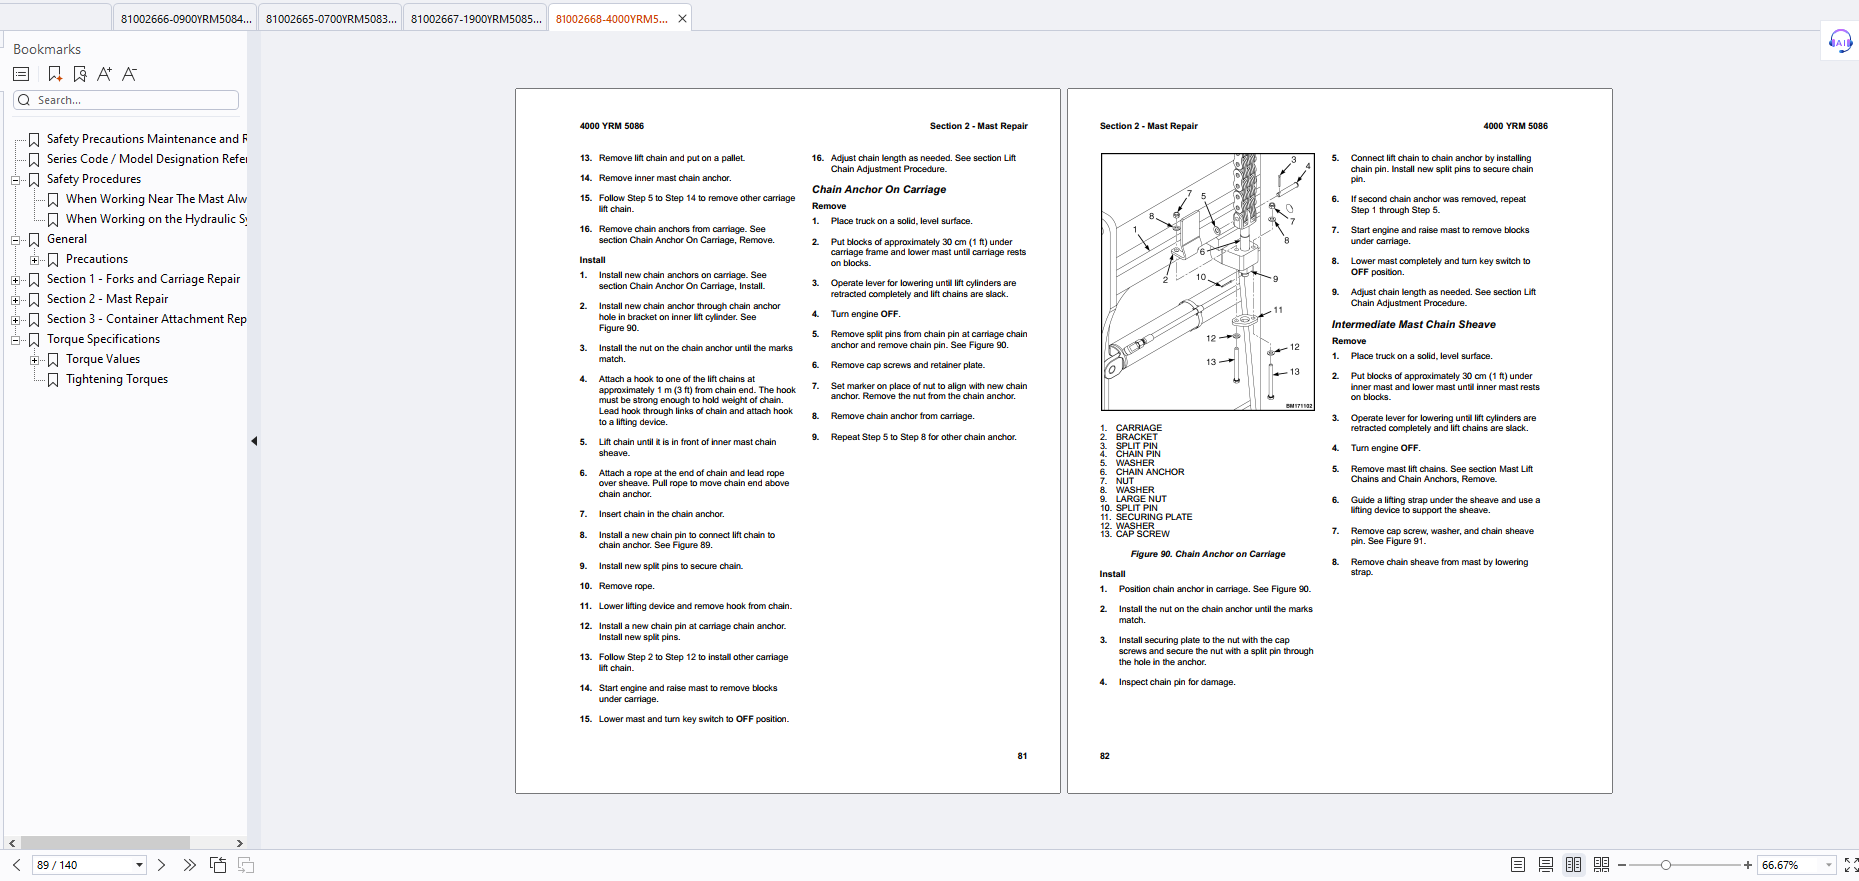Collapse the General bookmark node
1859x881 pixels.
click(15, 240)
